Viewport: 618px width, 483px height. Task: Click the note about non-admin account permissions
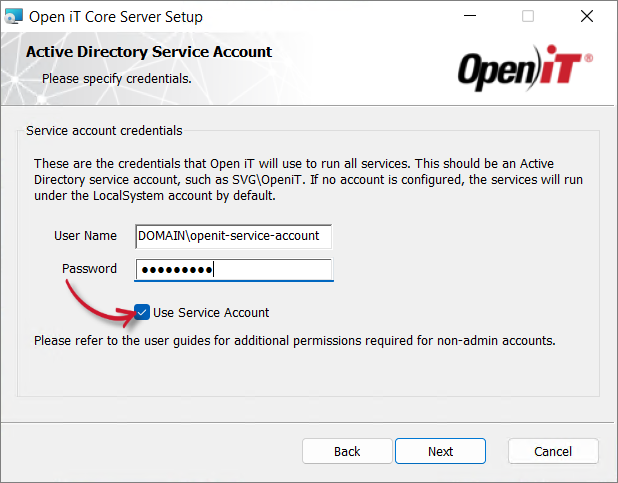tap(295, 341)
